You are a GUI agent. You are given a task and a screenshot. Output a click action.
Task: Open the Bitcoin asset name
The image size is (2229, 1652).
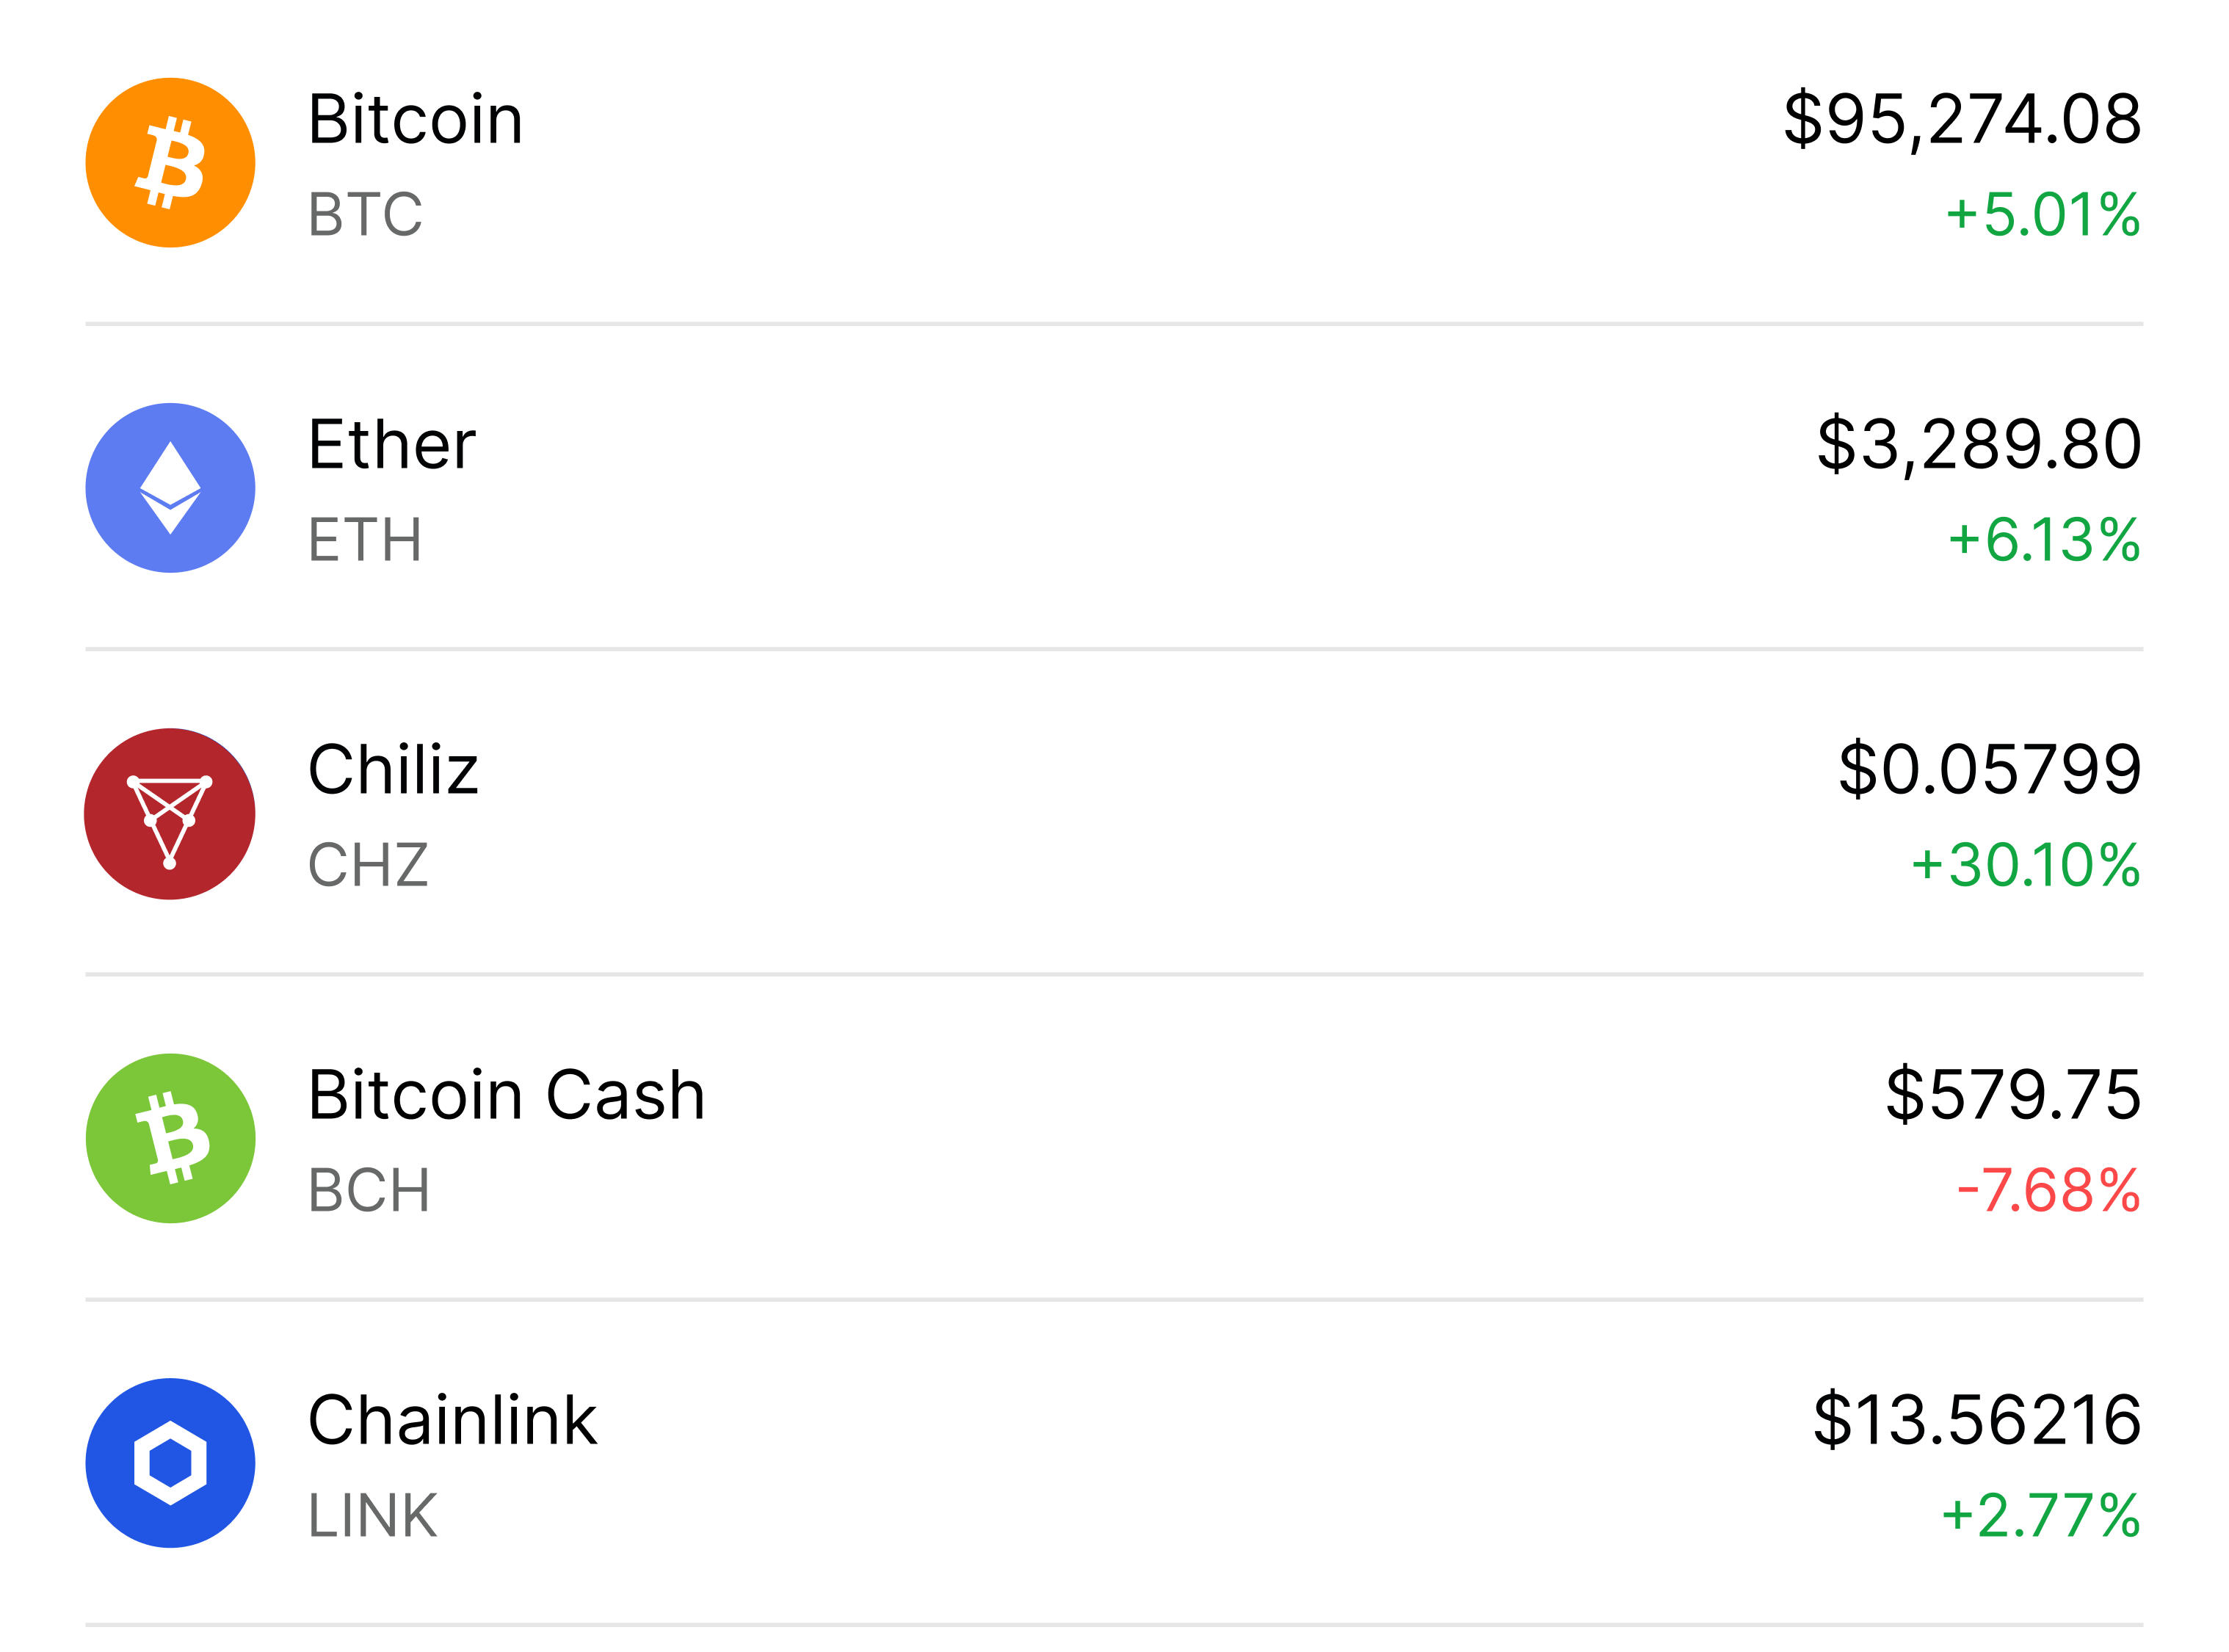(x=415, y=120)
